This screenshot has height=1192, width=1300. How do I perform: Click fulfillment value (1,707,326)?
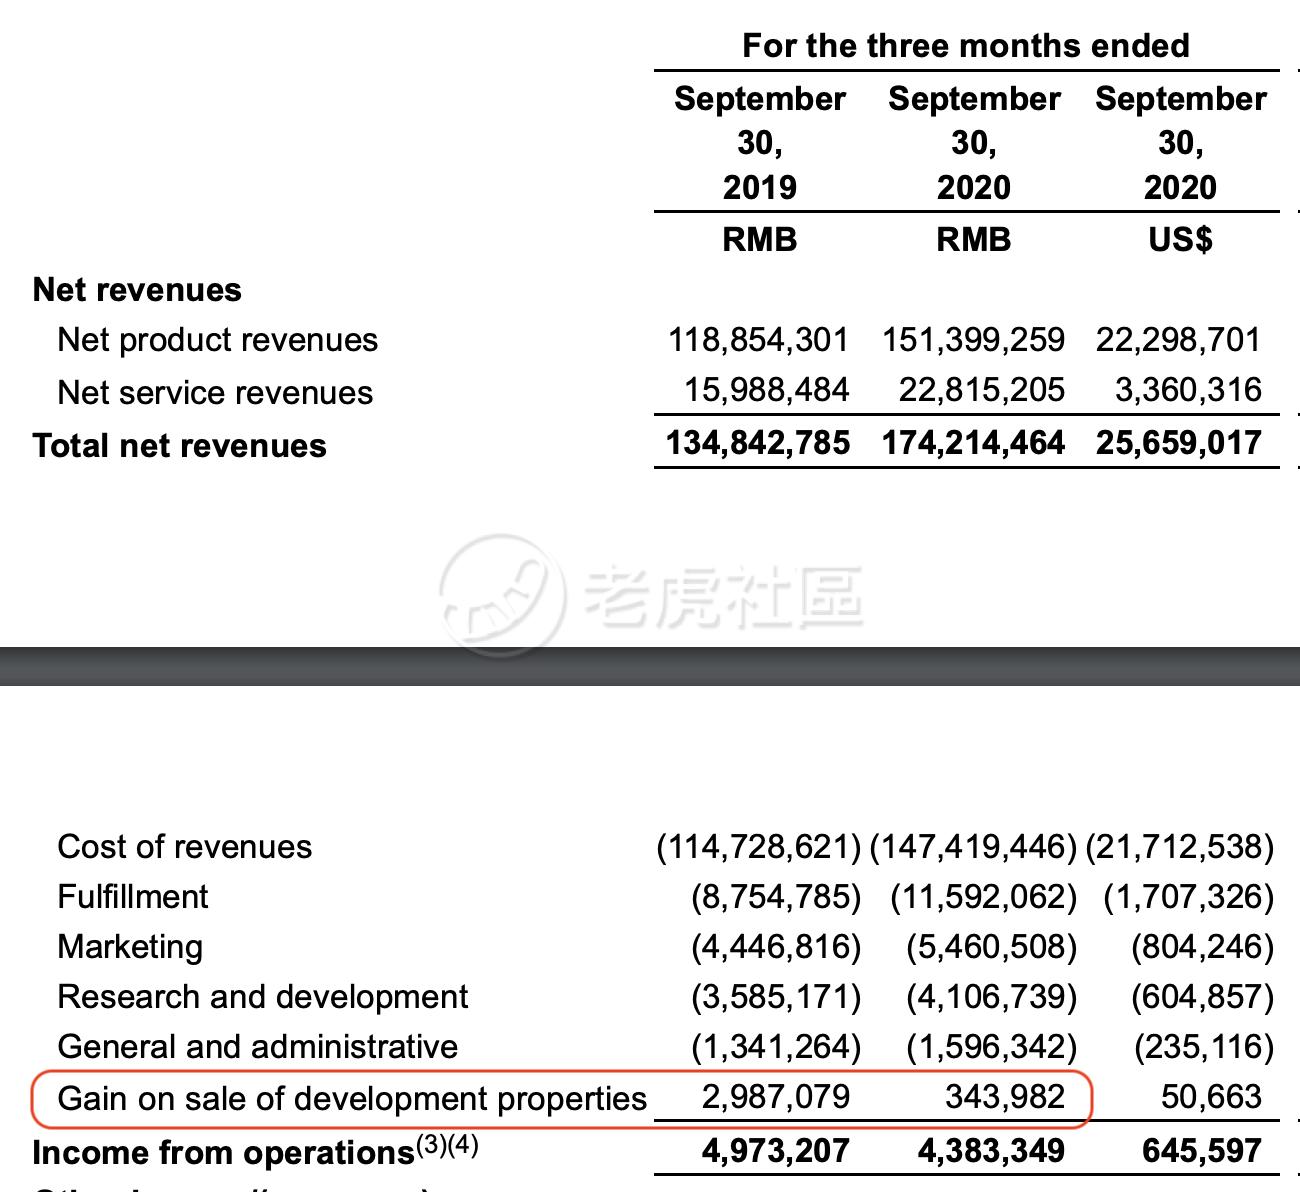1189,897
